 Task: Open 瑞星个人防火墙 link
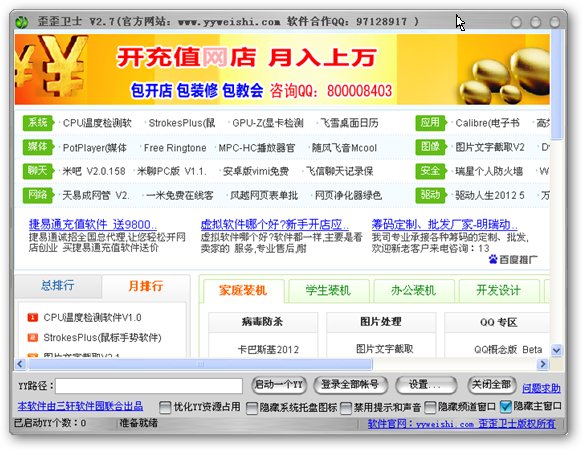tap(489, 171)
